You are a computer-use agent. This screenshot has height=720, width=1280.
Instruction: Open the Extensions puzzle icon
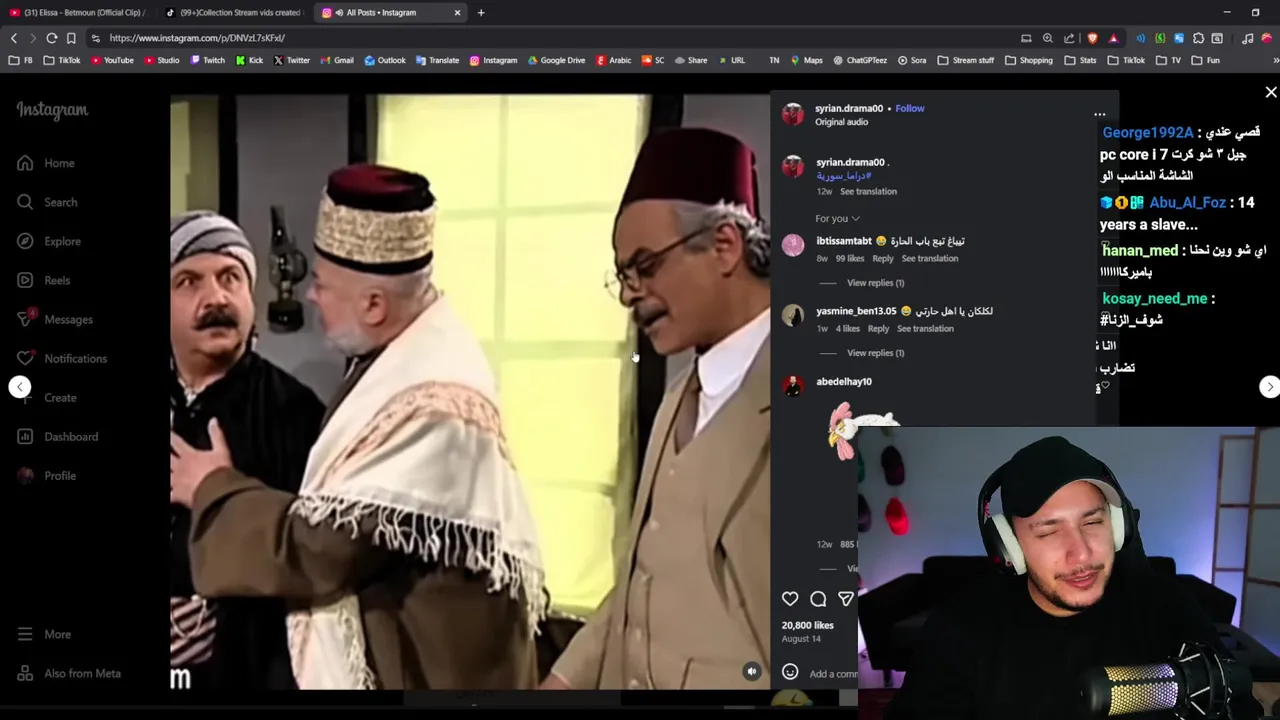pos(1198,38)
